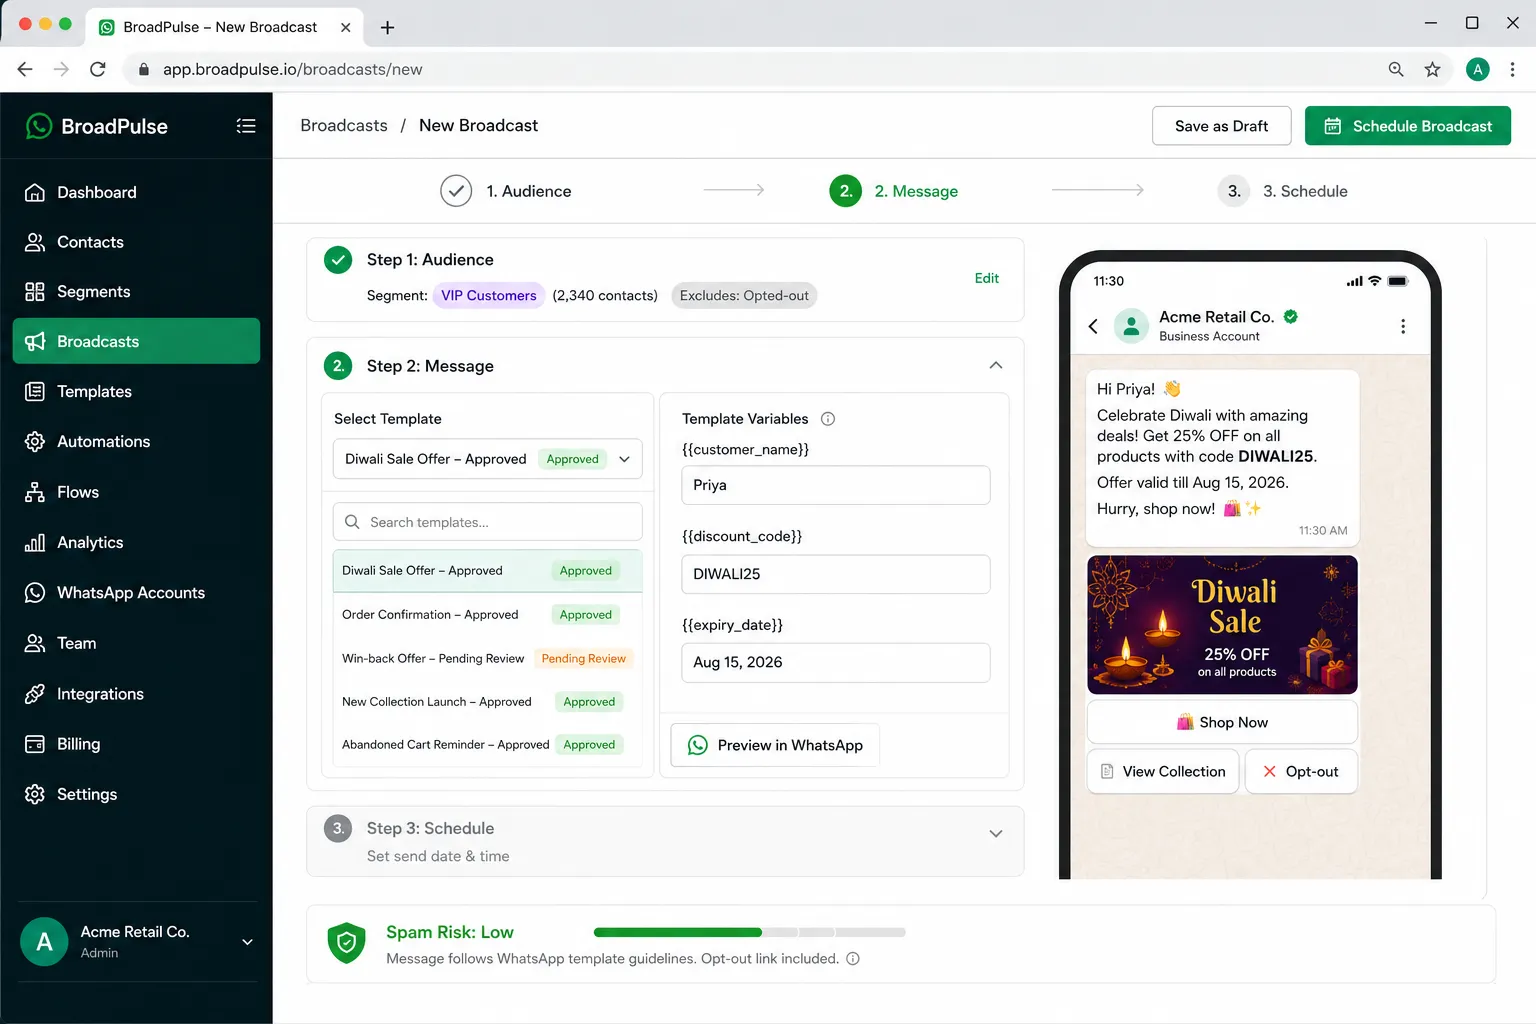Click the Spam Risk shield icon
The width and height of the screenshot is (1536, 1024).
click(x=347, y=943)
